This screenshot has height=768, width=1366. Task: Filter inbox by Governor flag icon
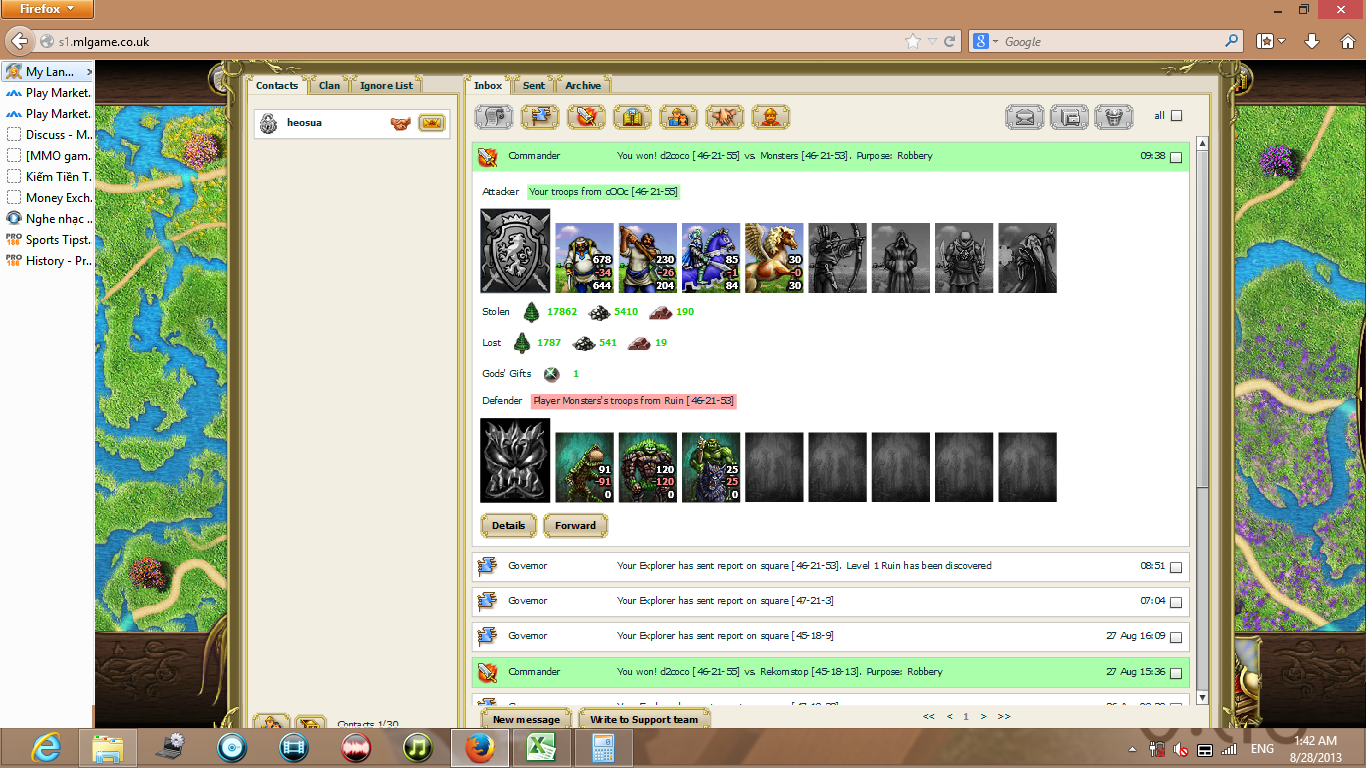point(540,117)
